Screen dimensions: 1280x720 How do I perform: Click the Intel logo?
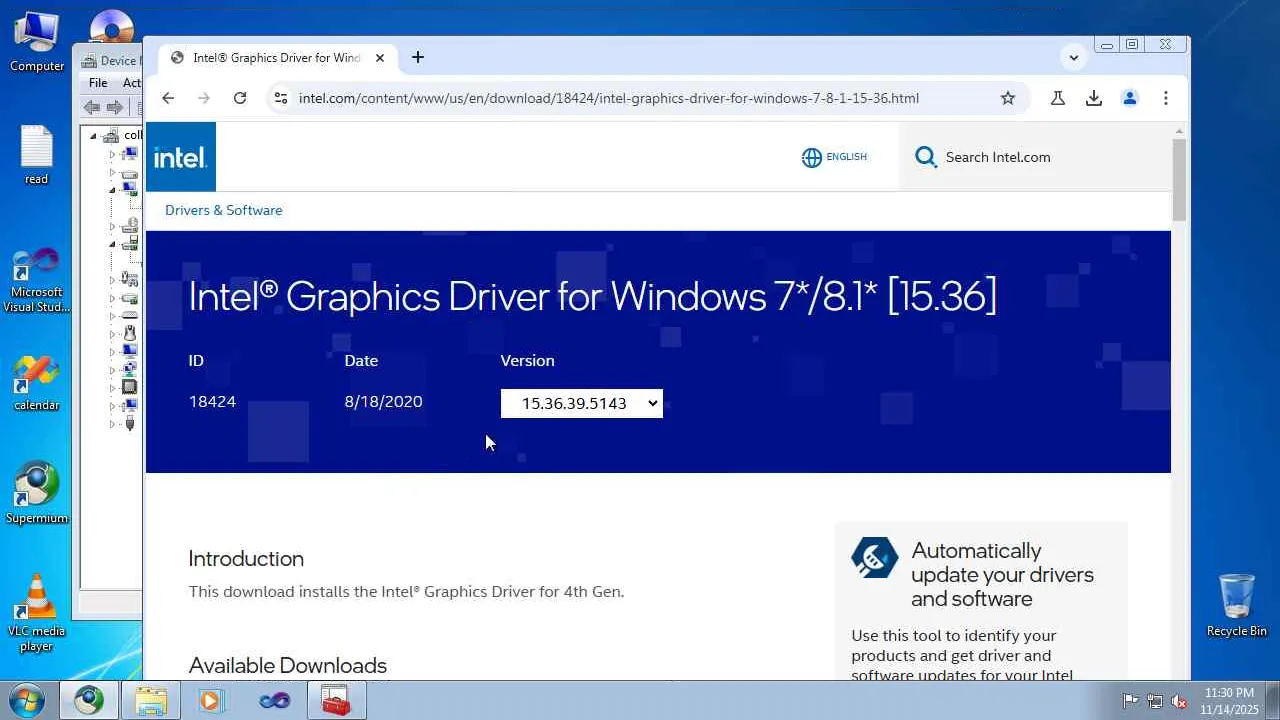click(x=181, y=157)
